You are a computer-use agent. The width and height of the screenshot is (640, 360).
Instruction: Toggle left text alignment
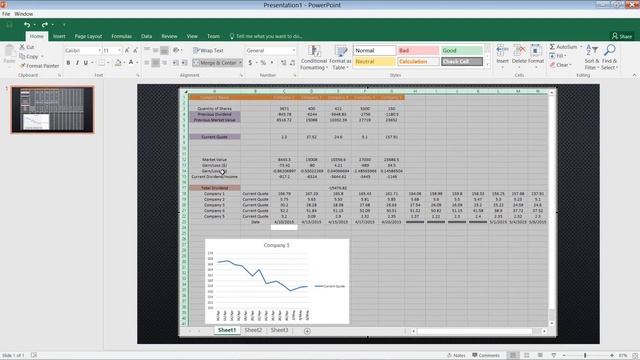147,63
